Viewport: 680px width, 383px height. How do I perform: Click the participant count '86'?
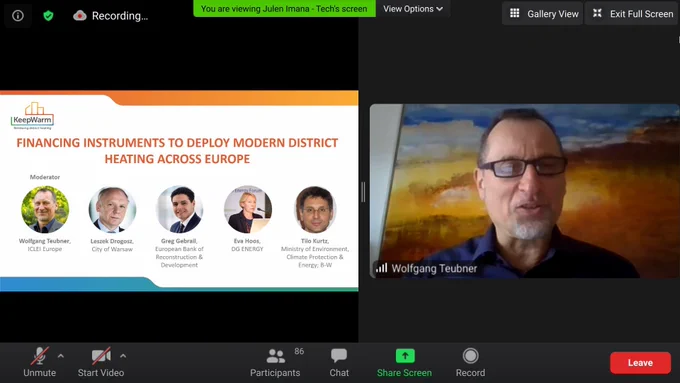(x=299, y=351)
